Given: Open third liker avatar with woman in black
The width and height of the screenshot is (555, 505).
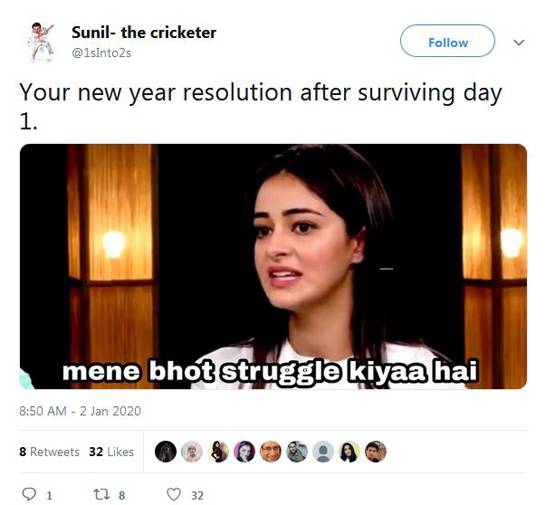Looking at the screenshot, I should [218, 452].
